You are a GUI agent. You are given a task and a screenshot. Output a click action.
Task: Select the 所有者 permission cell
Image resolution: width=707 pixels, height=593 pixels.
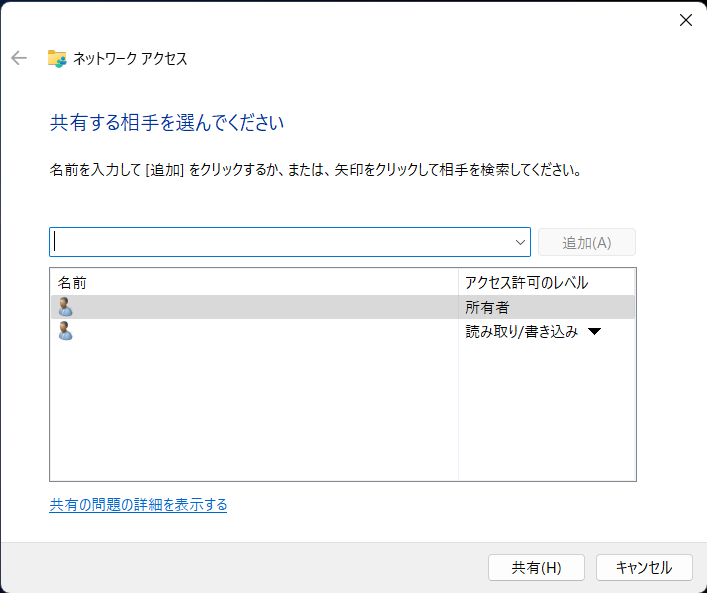[x=487, y=307]
